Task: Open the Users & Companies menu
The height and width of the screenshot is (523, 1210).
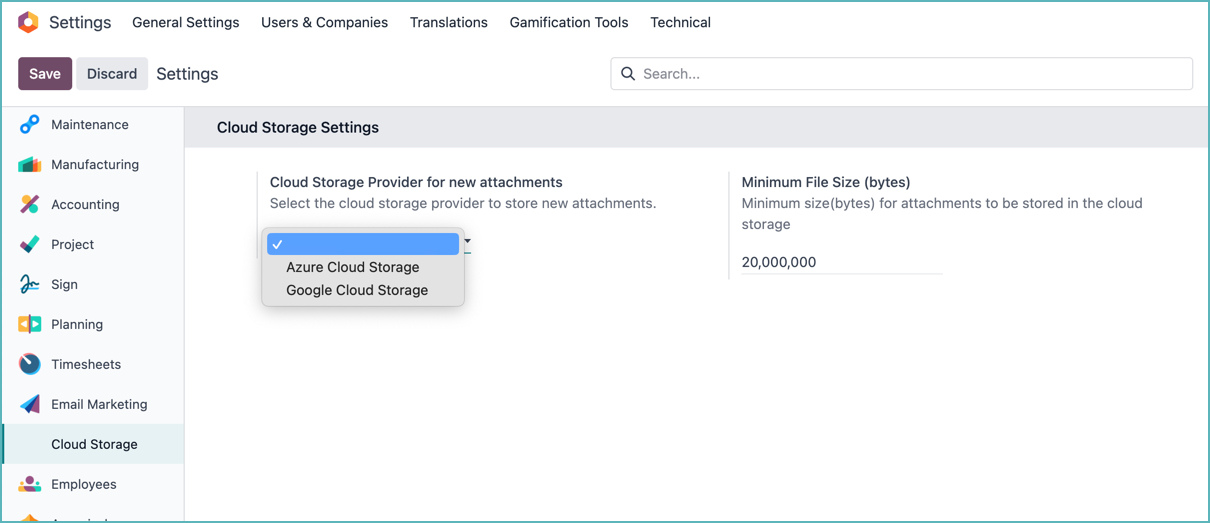Action: (324, 22)
